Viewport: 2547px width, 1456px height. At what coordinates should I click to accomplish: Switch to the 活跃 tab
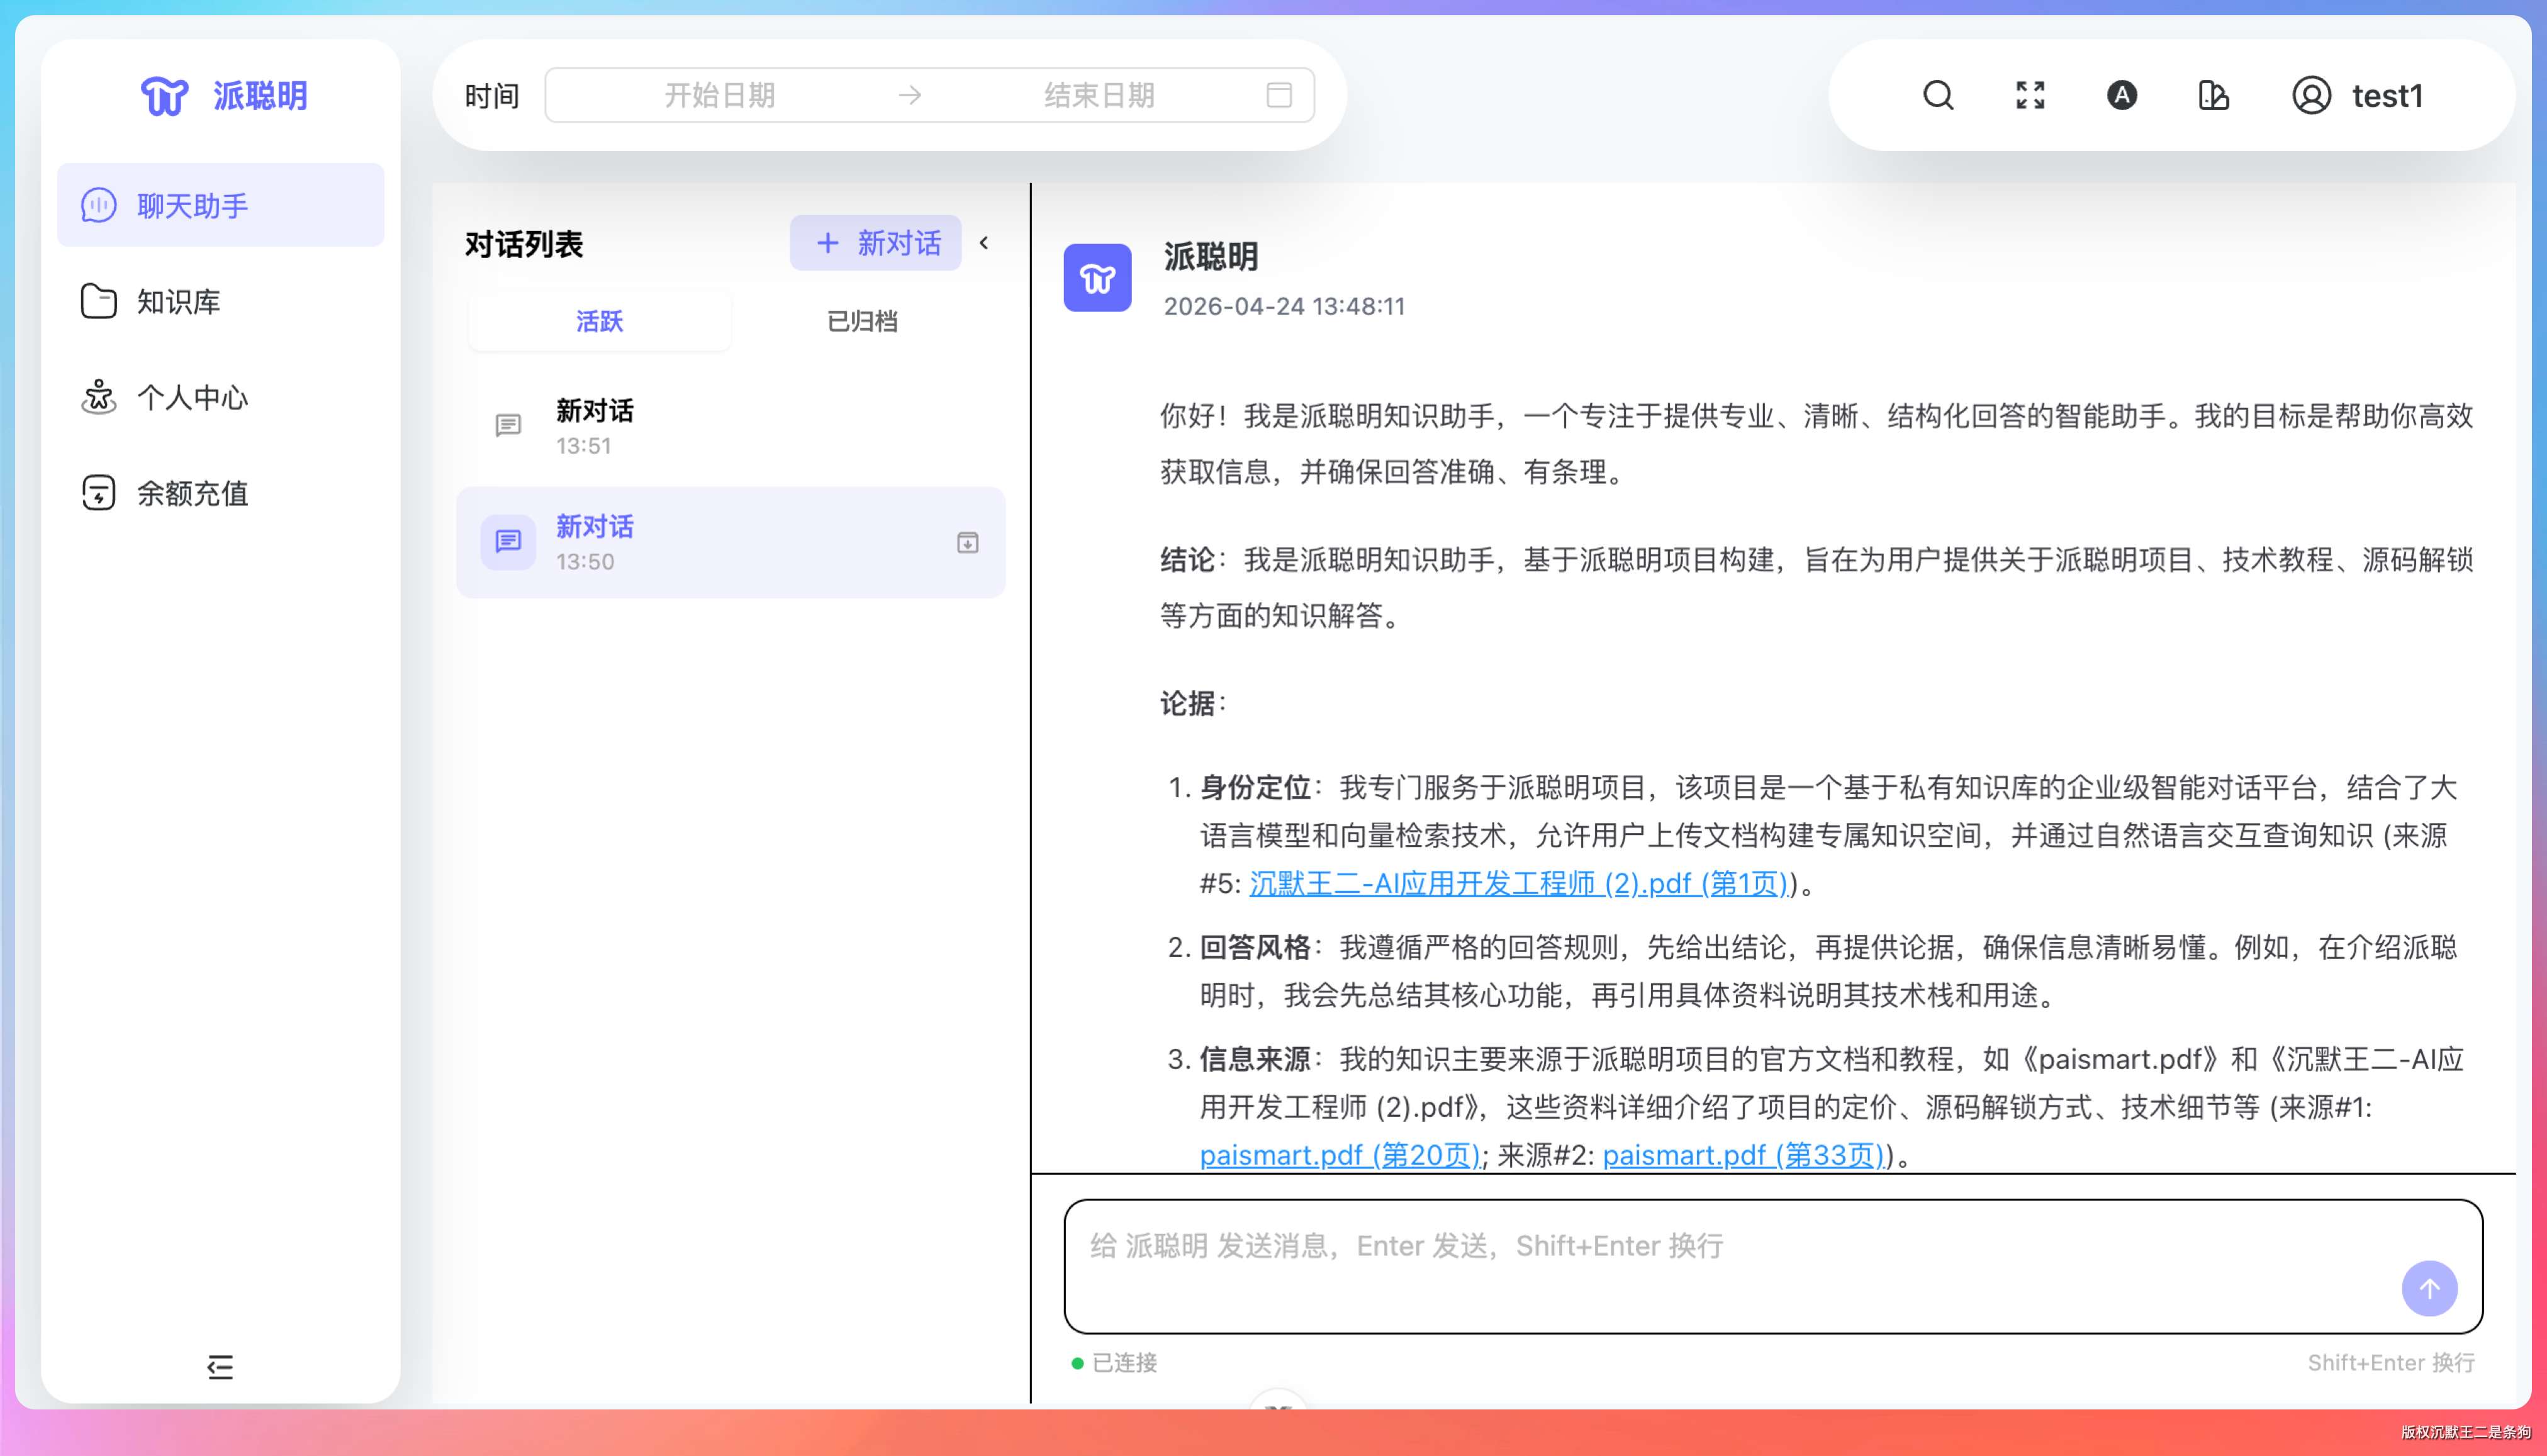tap(599, 321)
